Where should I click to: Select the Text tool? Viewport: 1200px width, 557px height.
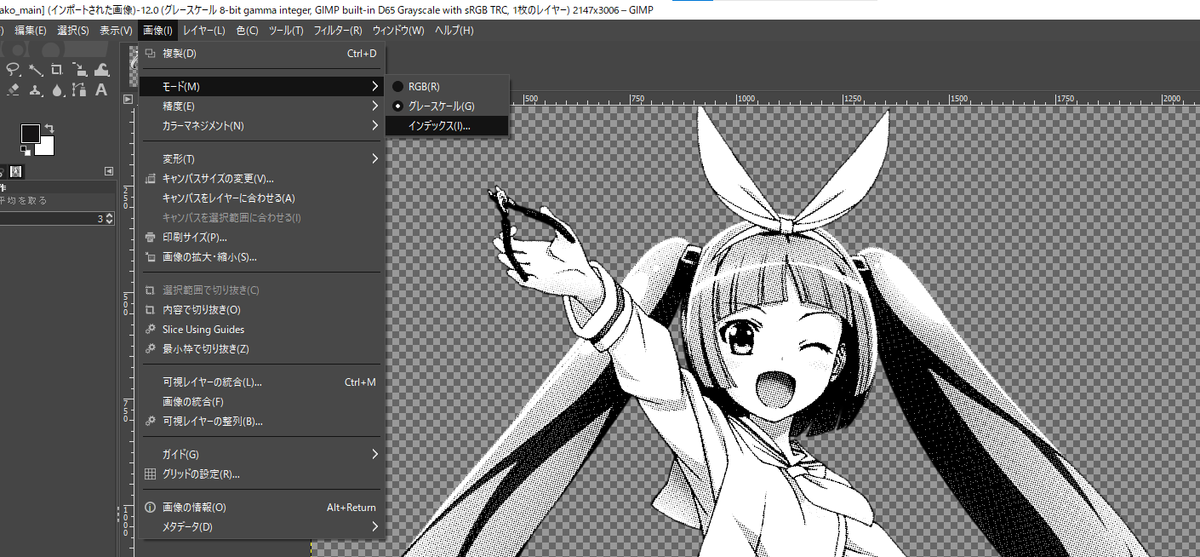tap(101, 90)
